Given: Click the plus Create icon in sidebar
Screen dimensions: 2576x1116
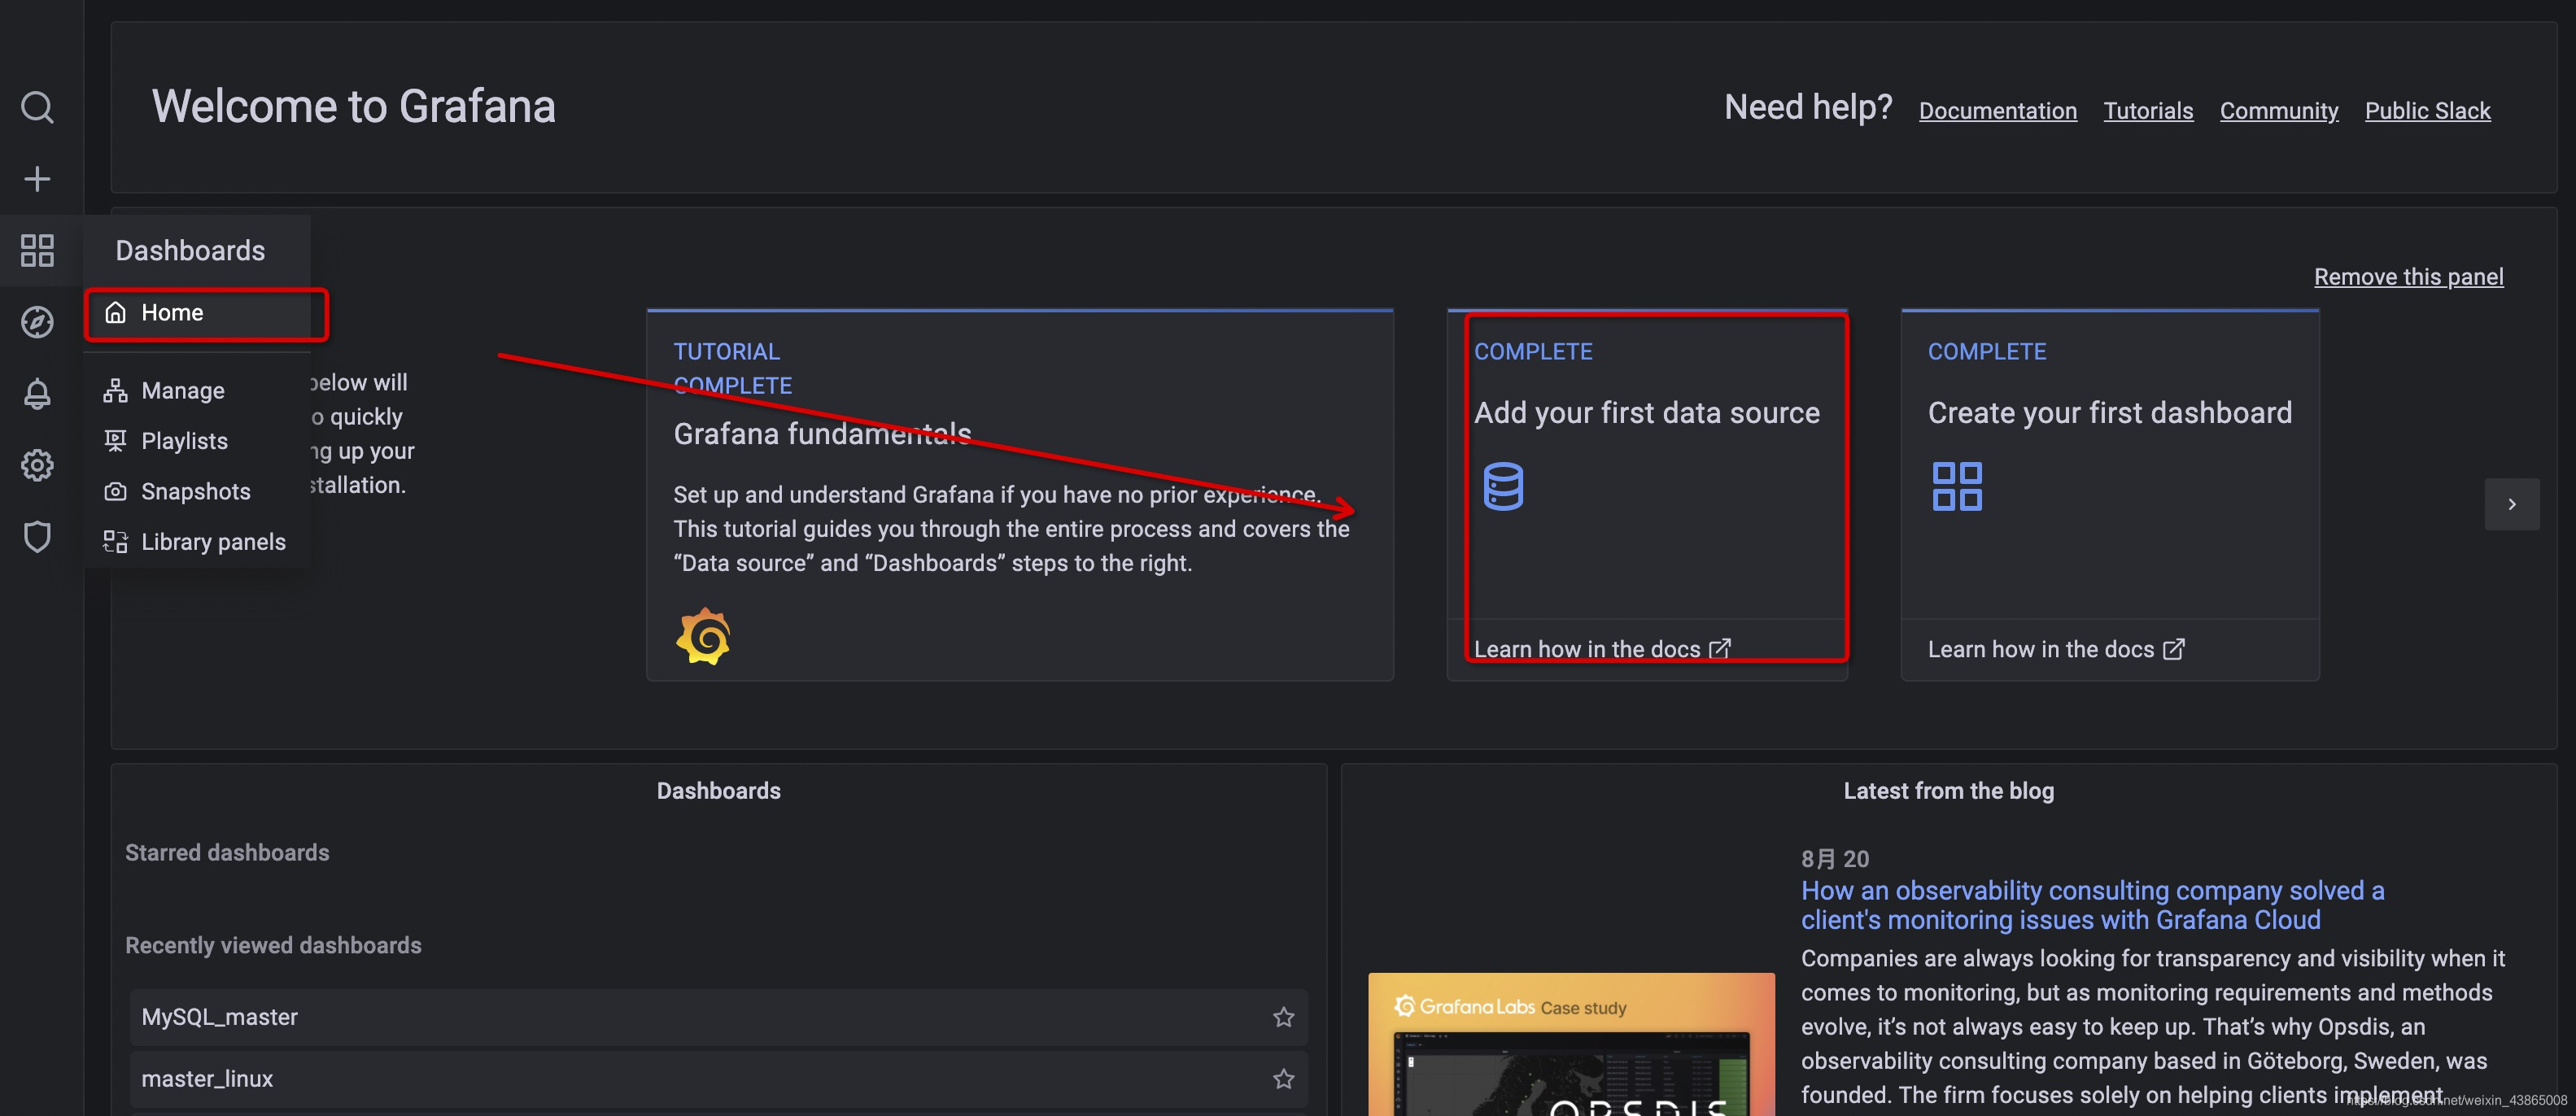Looking at the screenshot, I should coord(37,179).
